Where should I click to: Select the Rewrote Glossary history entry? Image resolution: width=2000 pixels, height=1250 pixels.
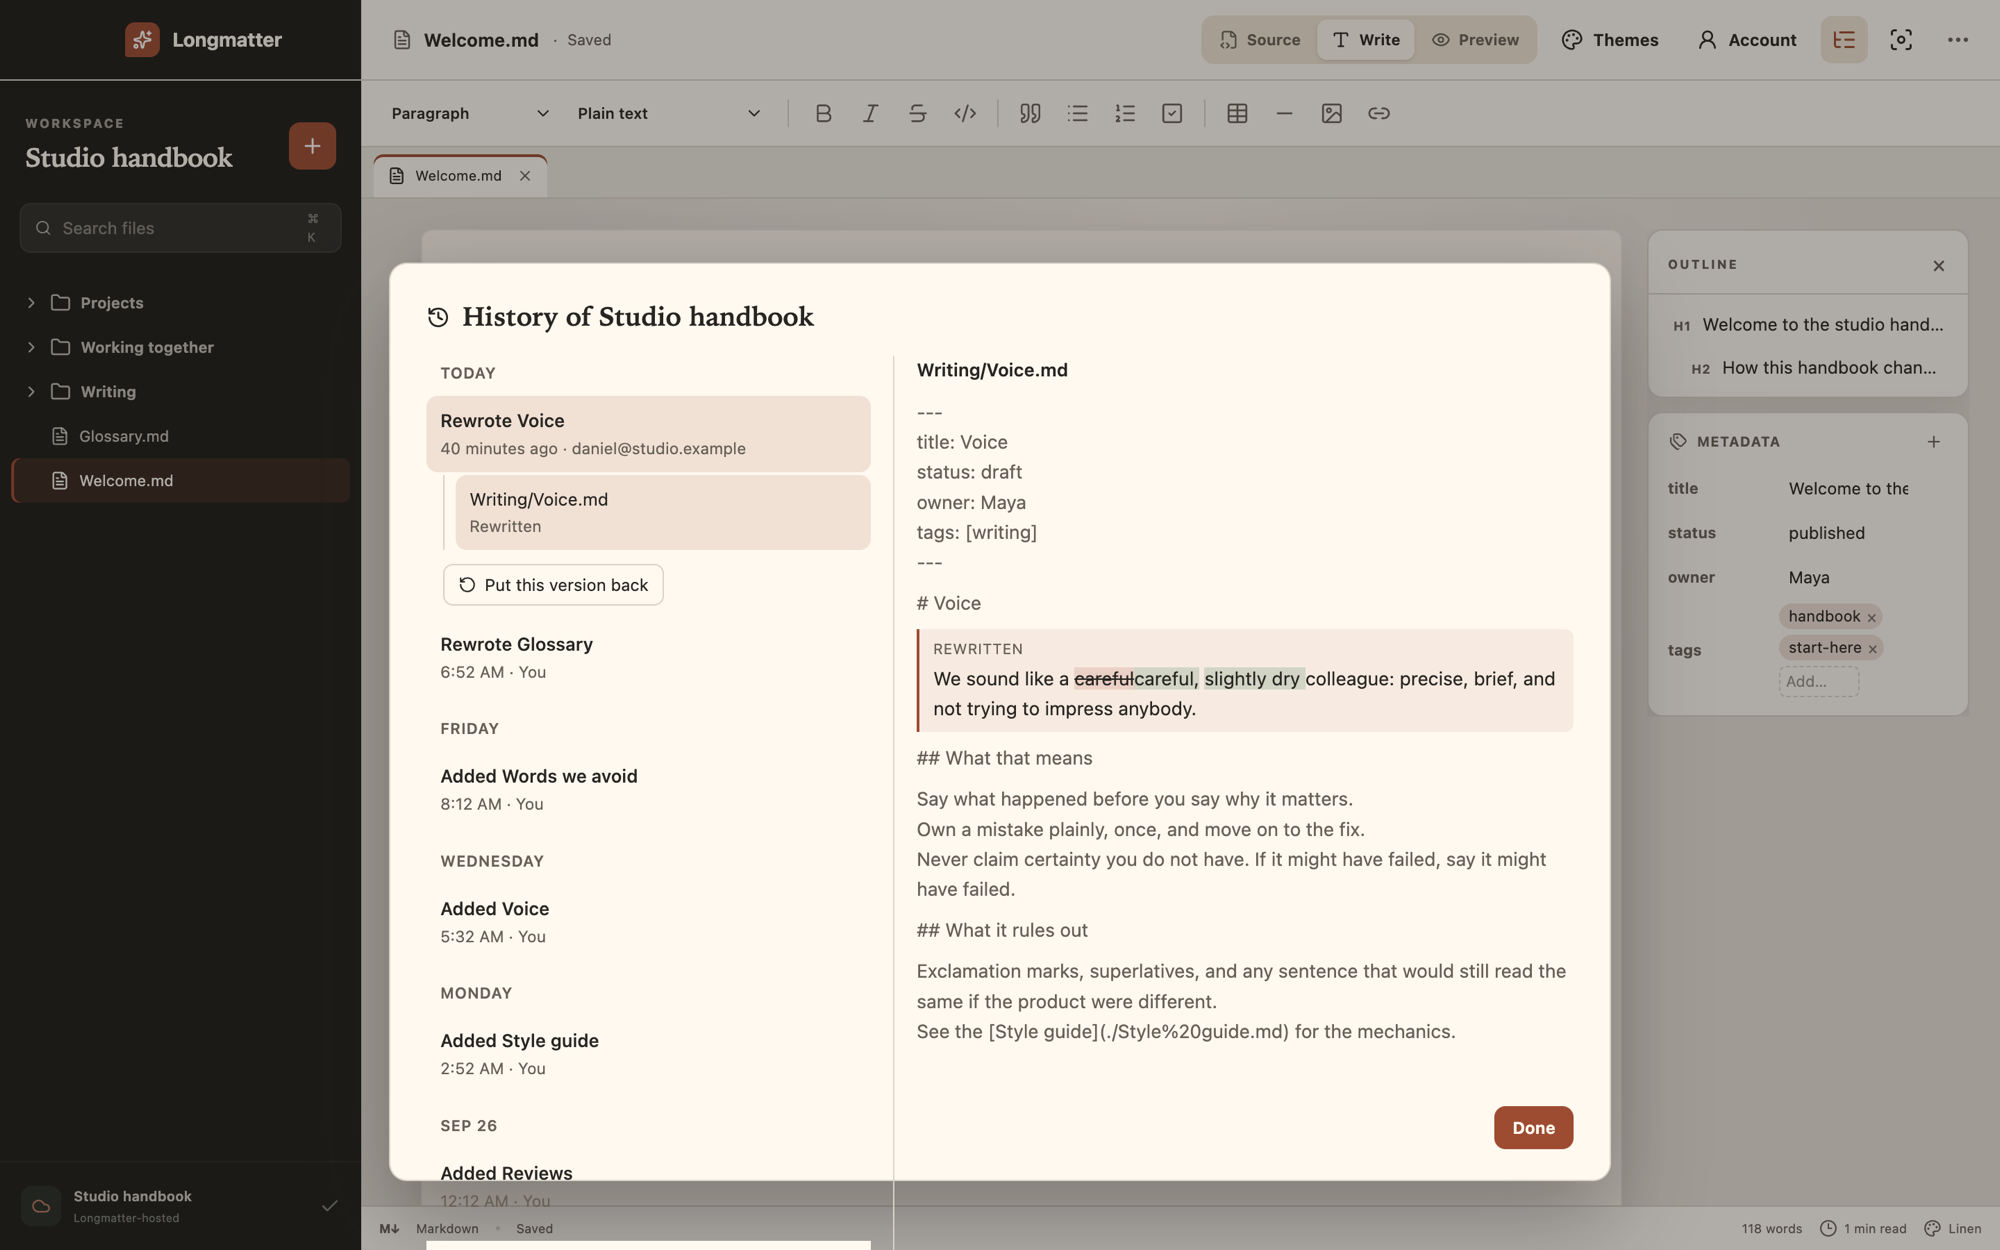[648, 657]
